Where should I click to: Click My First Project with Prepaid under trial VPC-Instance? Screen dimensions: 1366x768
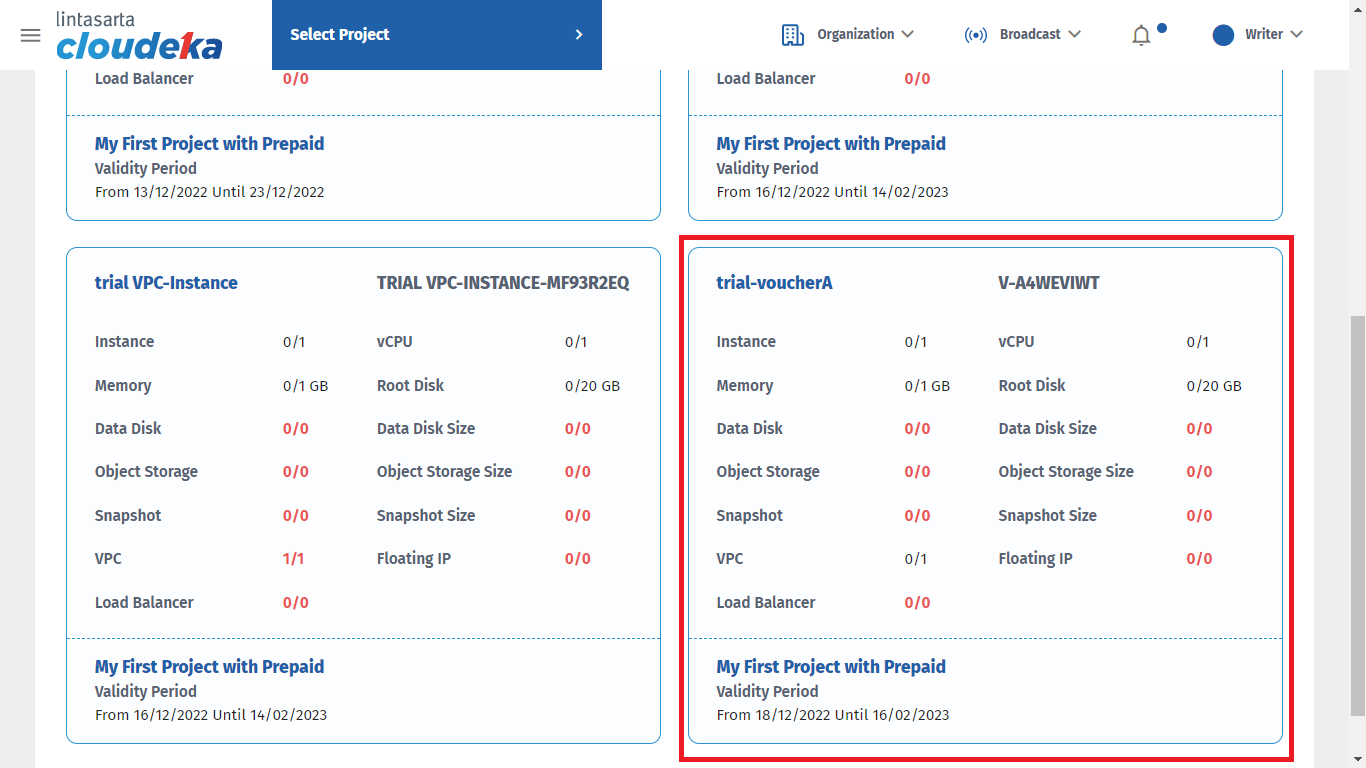pos(209,667)
